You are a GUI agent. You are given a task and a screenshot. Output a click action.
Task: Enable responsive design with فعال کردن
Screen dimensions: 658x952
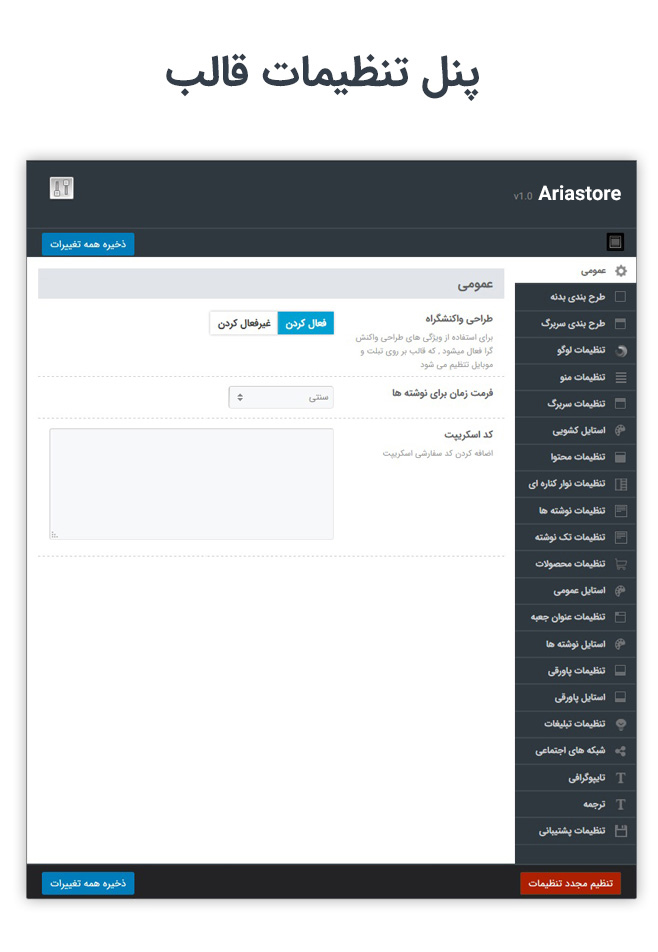(305, 324)
